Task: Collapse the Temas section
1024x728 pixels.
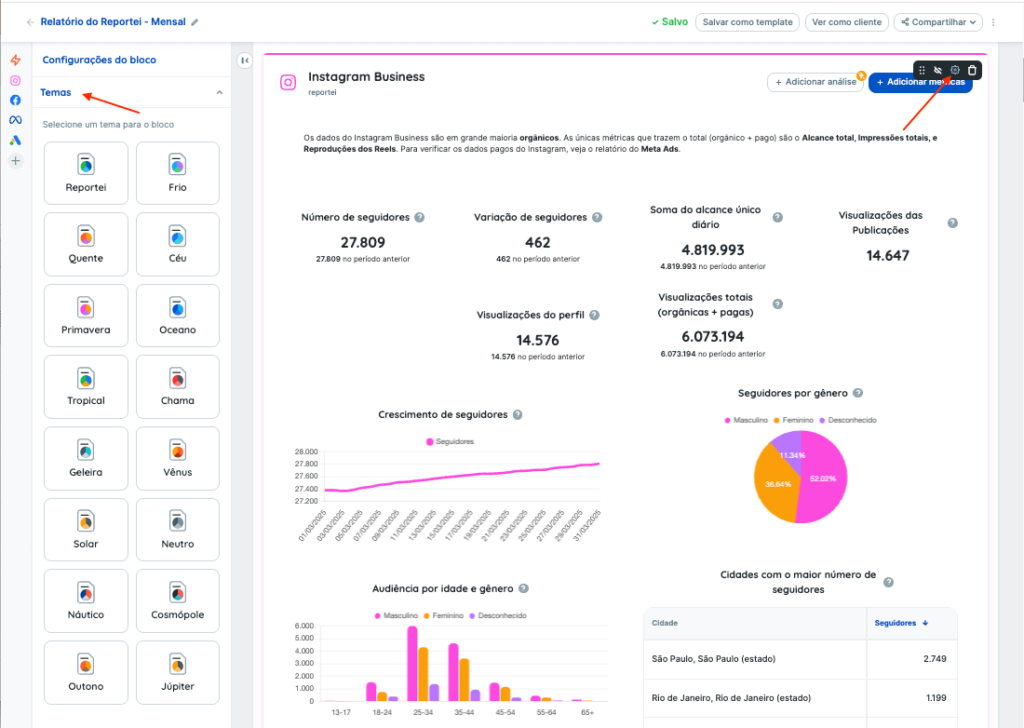Action: (220, 93)
